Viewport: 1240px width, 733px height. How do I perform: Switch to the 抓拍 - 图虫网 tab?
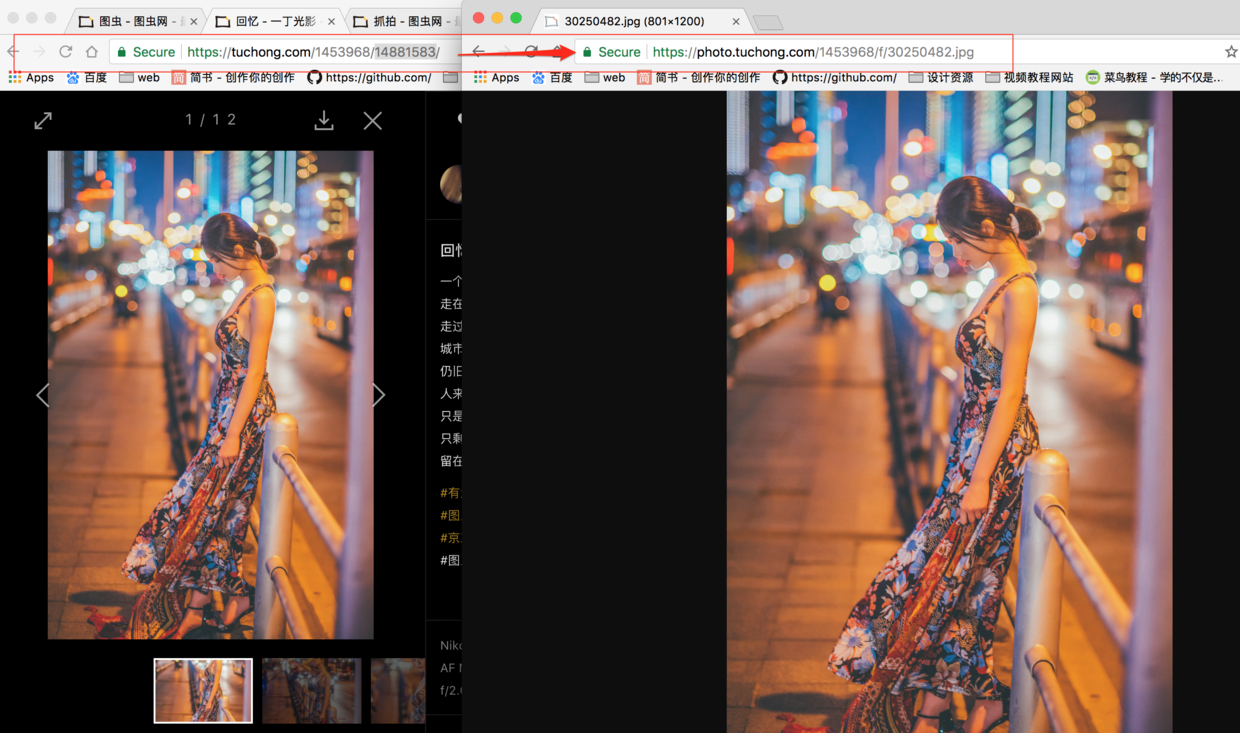(405, 21)
